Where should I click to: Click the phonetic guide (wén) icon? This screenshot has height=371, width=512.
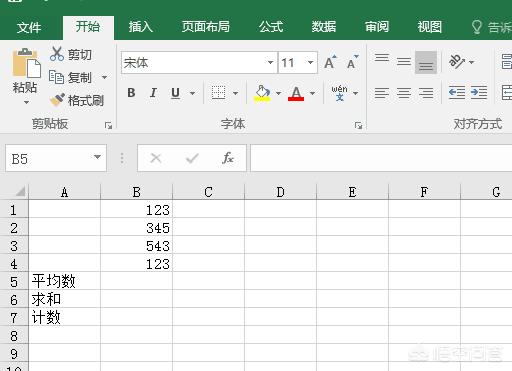tap(339, 93)
